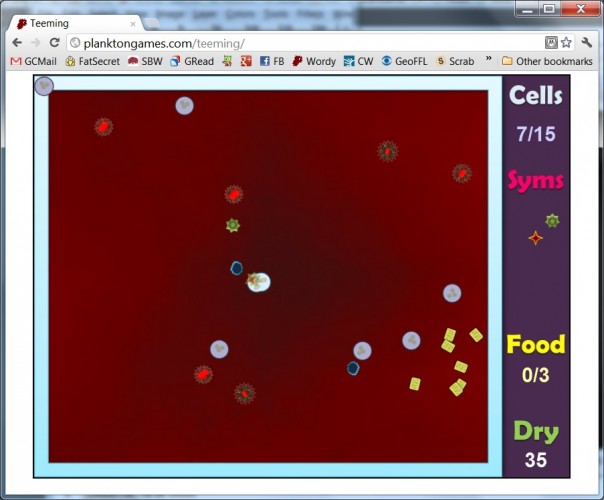Open the GCMail bookmark
The height and width of the screenshot is (500, 604).
[x=34, y=61]
